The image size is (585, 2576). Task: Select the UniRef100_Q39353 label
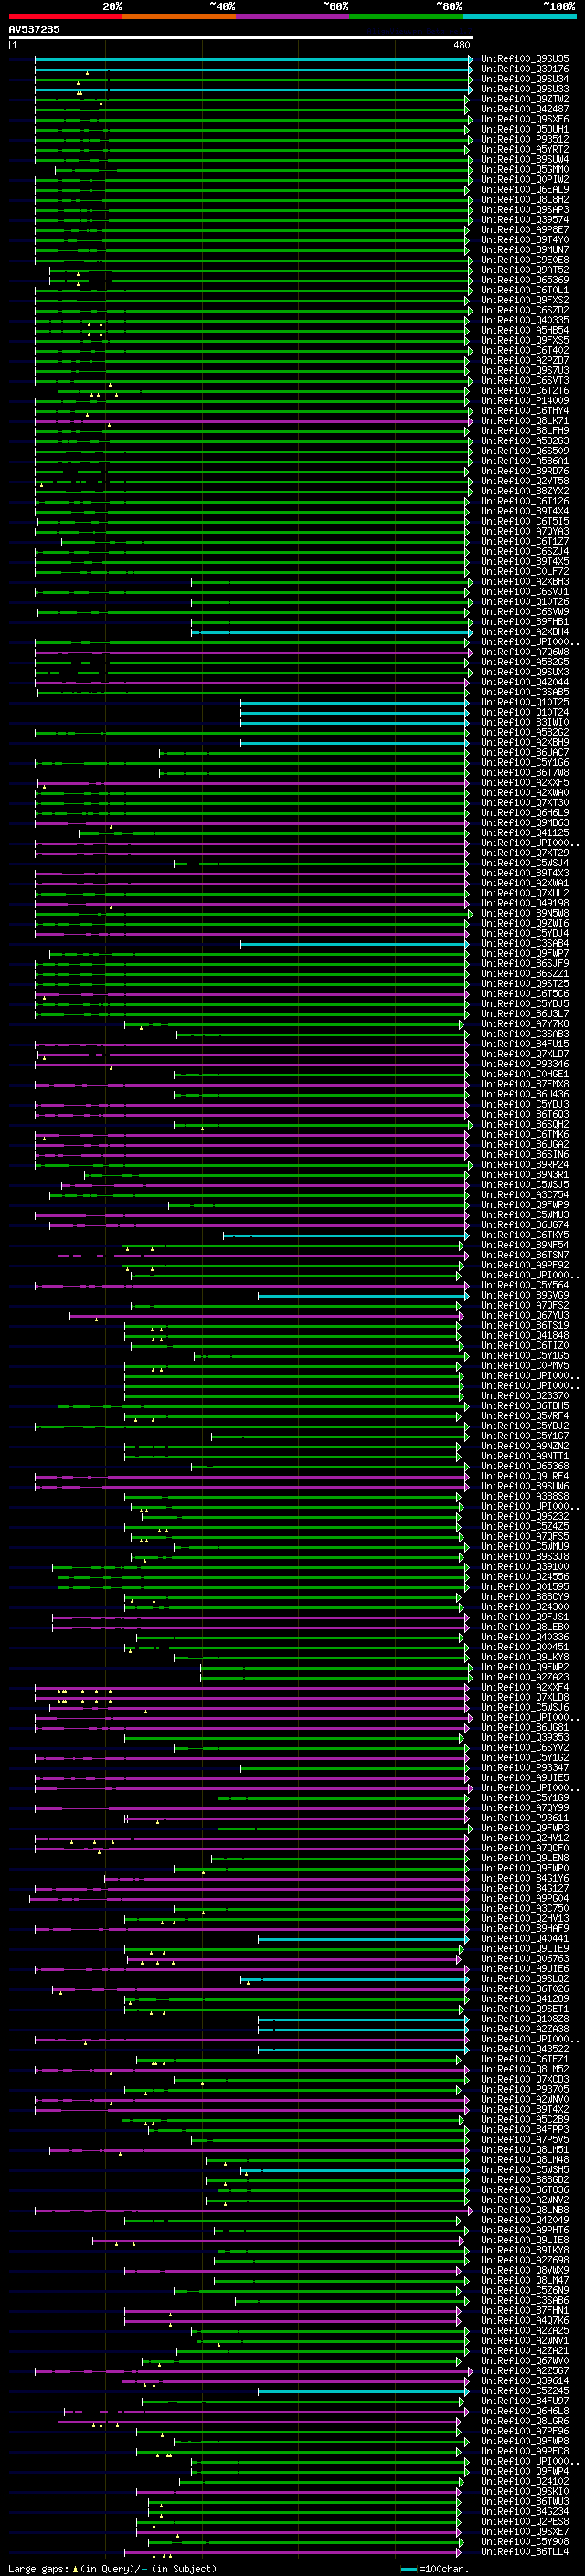(x=525, y=1738)
